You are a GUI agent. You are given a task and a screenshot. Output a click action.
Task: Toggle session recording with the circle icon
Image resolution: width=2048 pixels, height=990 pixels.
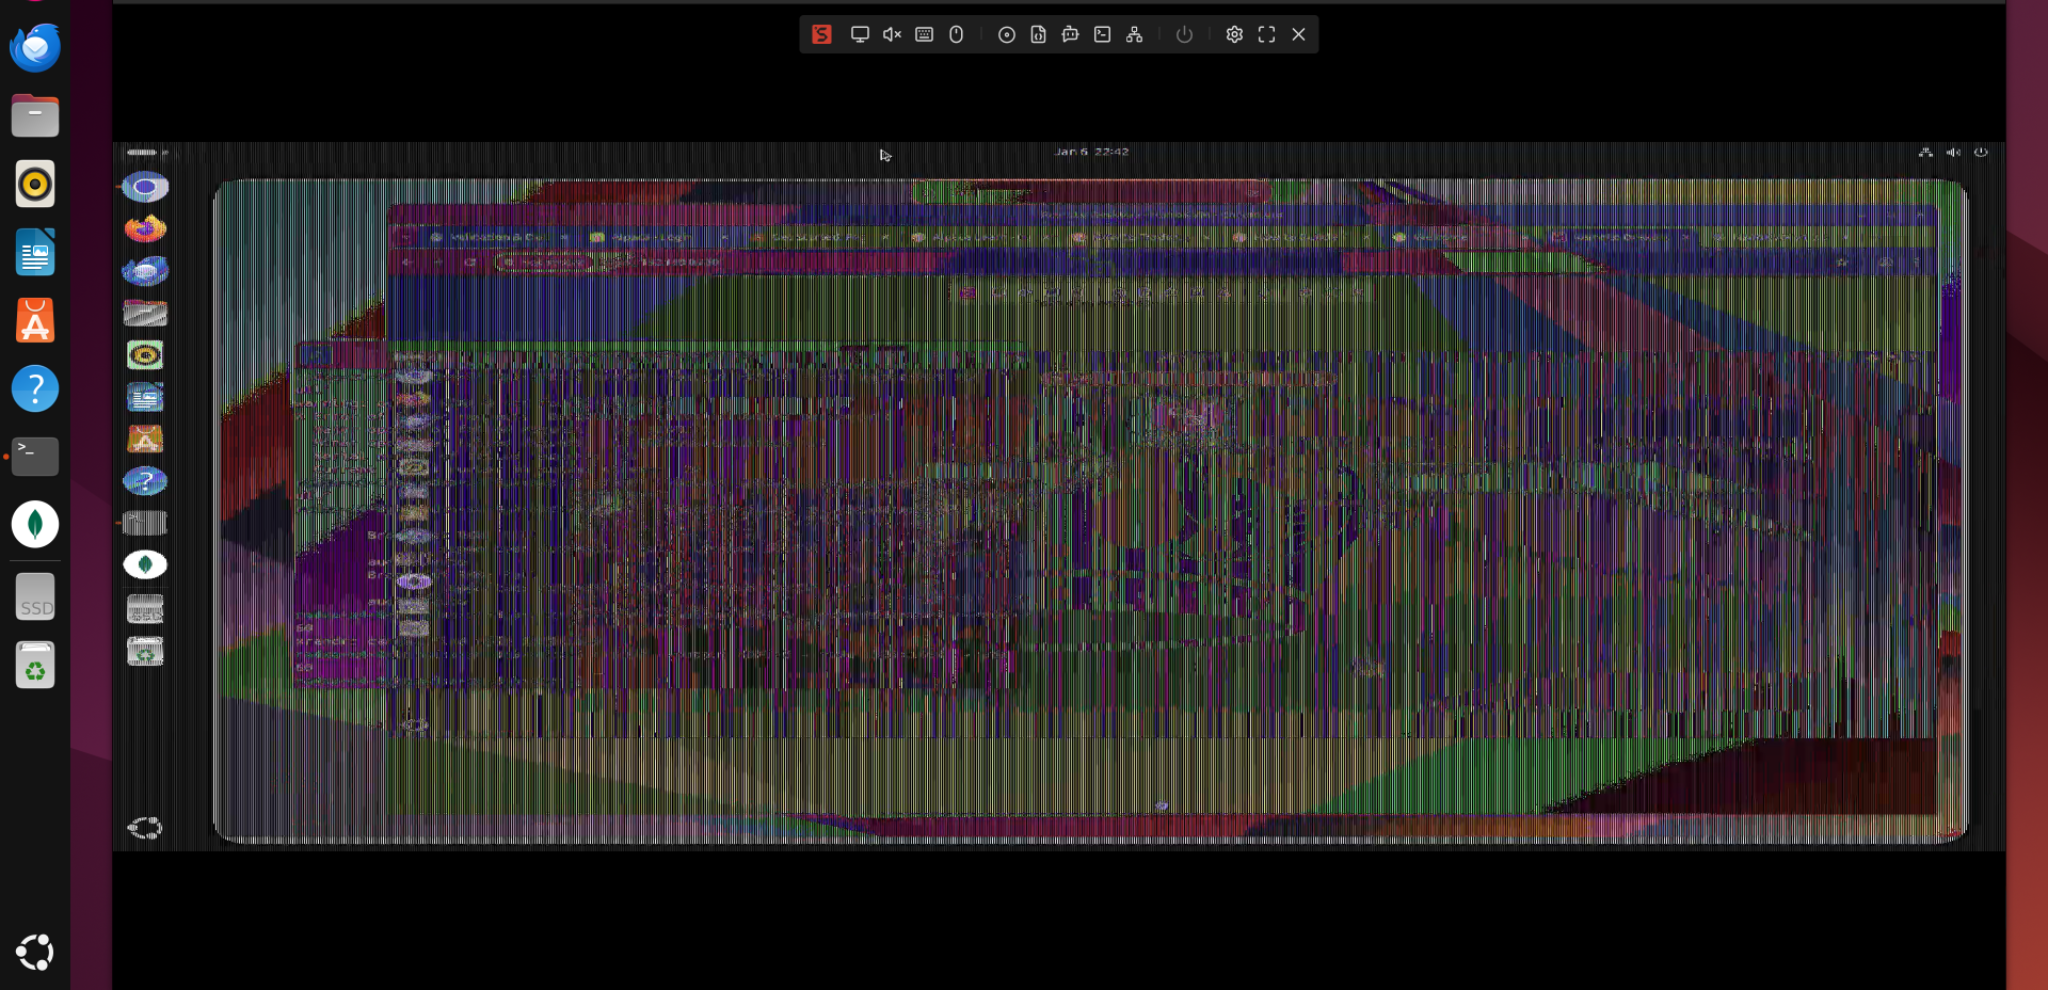[1006, 34]
